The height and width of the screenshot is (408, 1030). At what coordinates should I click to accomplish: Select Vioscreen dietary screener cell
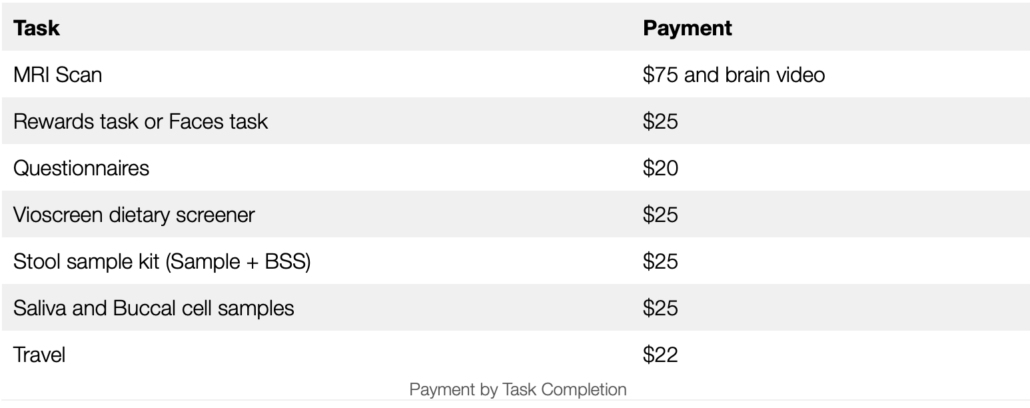[134, 215]
